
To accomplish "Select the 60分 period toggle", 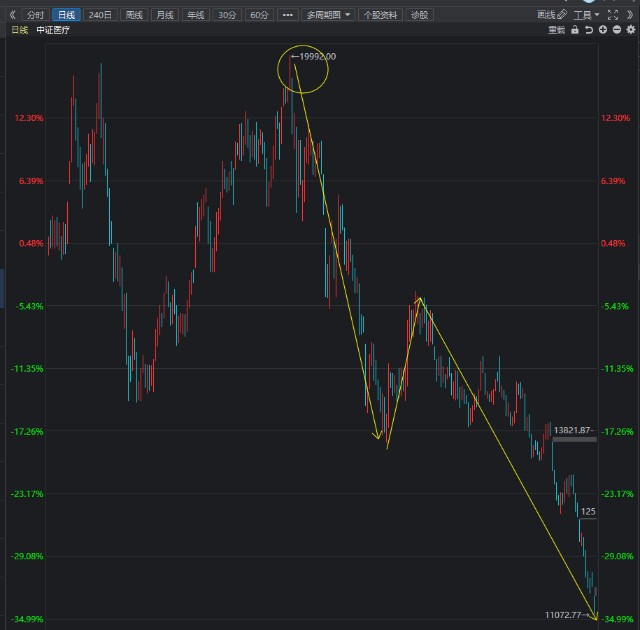I will pos(259,15).
